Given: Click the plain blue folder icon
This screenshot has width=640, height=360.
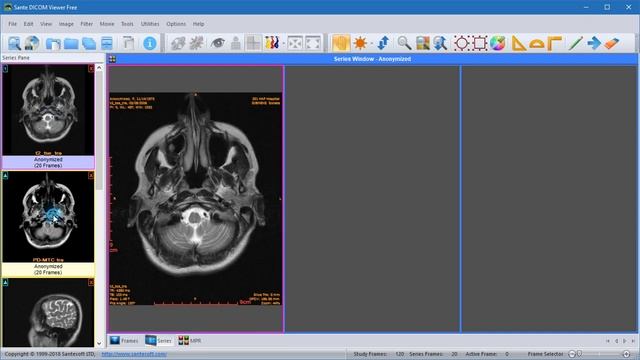Looking at the screenshot, I should click(71, 43).
